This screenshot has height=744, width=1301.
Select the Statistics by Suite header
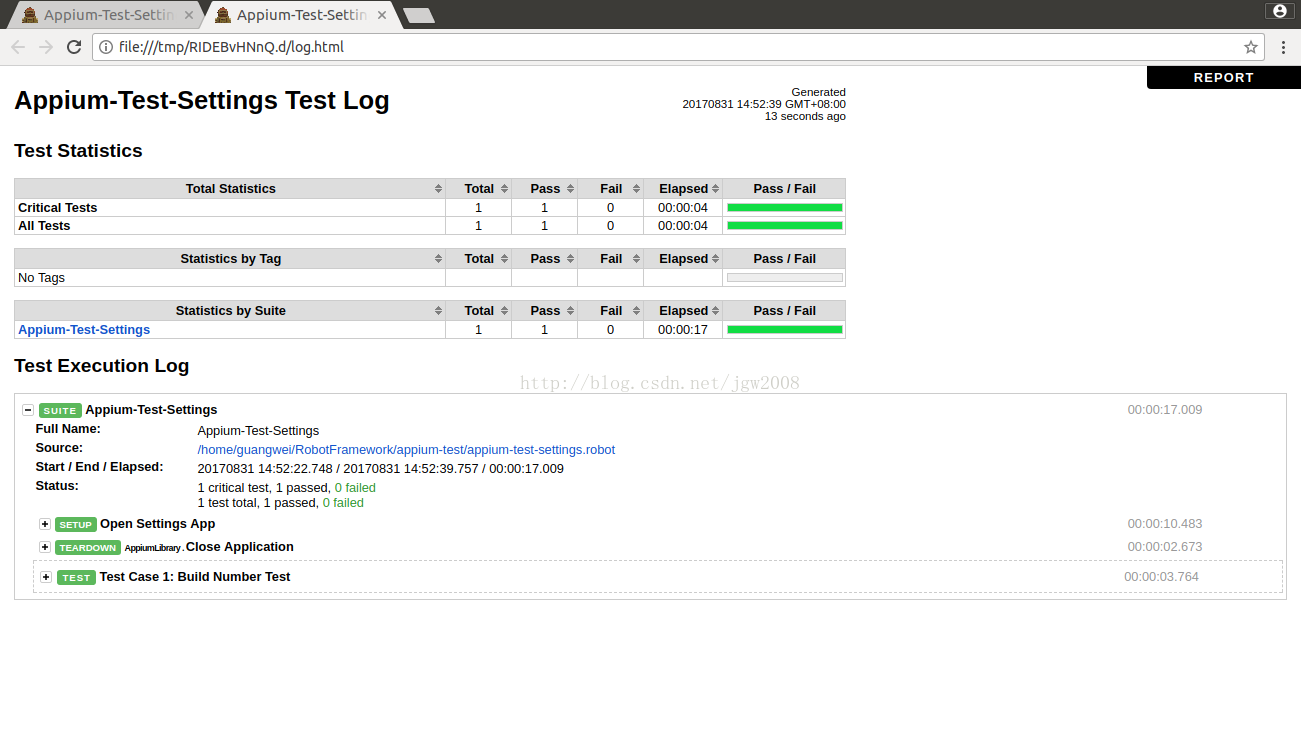[230, 310]
